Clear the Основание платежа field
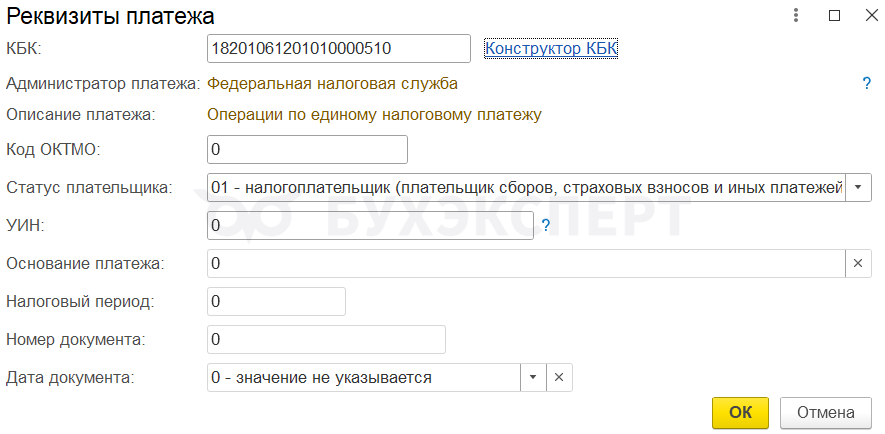The width and height of the screenshot is (885, 434). (x=859, y=264)
